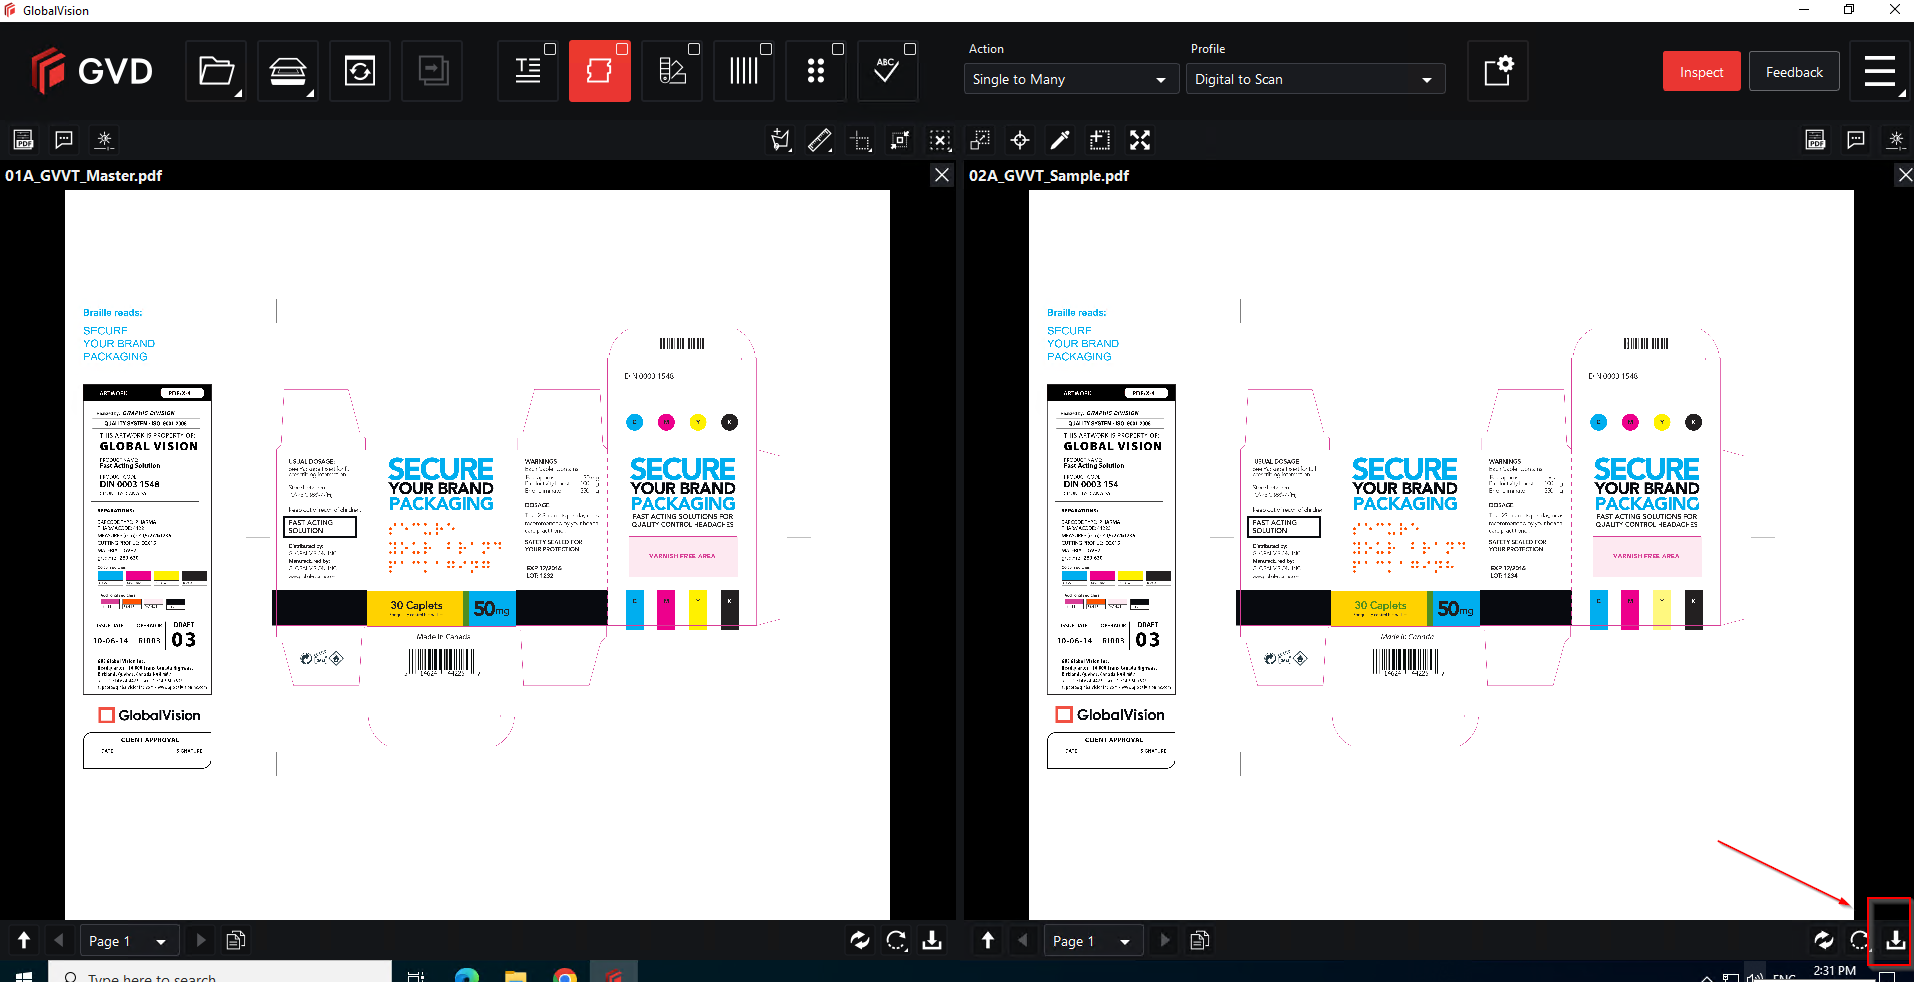Close the 01A_GVVT_Master.pdf panel
The width and height of the screenshot is (1914, 982).
pos(942,175)
